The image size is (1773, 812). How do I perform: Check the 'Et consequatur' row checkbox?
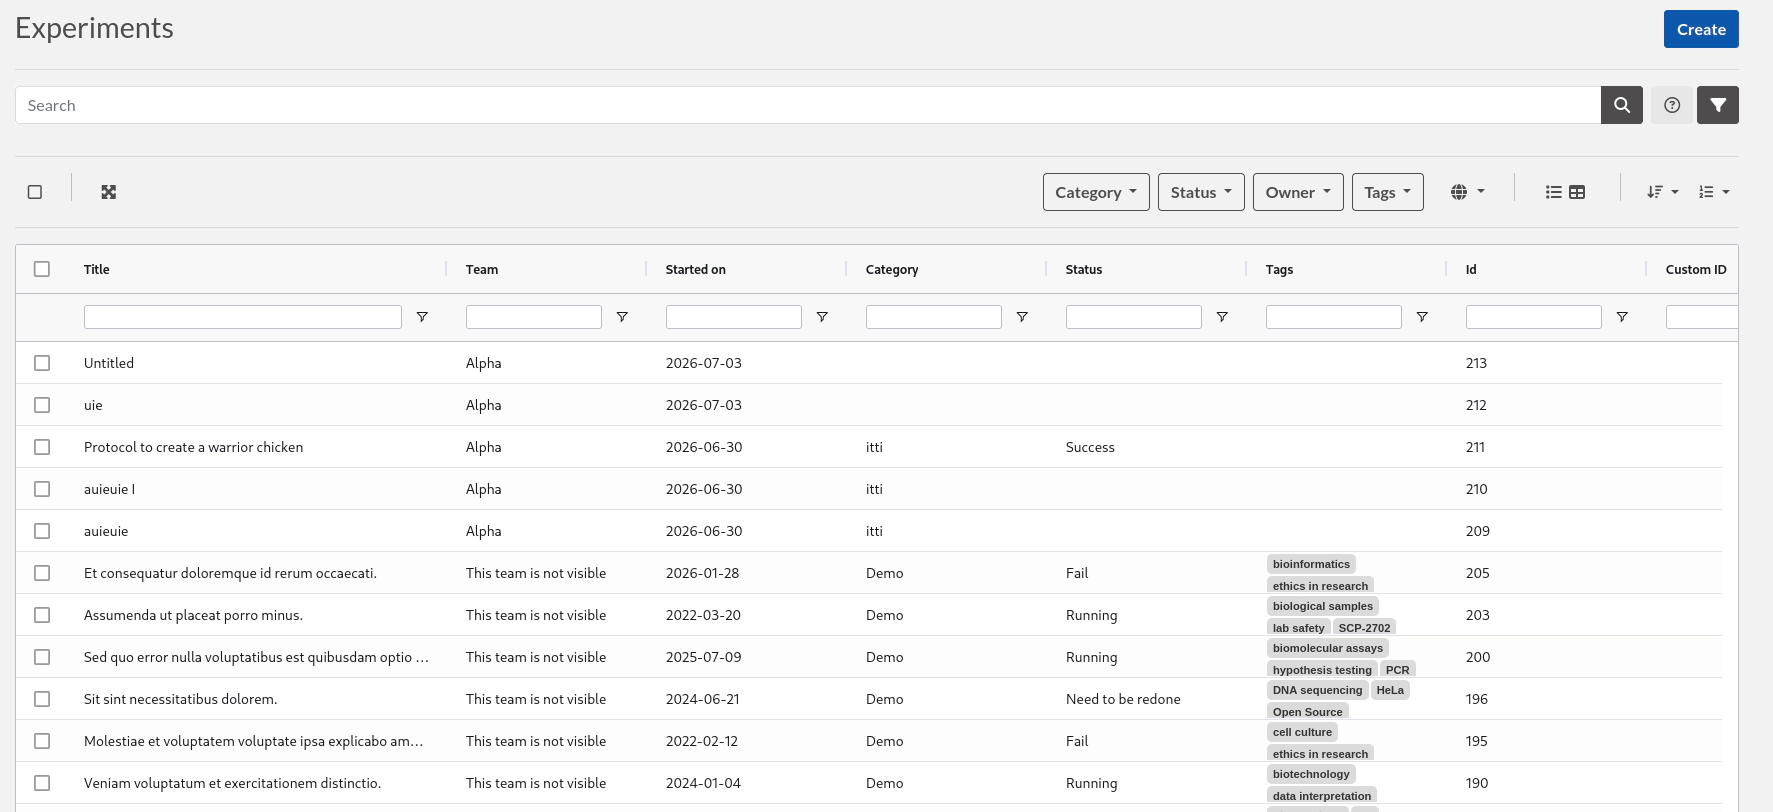[42, 573]
